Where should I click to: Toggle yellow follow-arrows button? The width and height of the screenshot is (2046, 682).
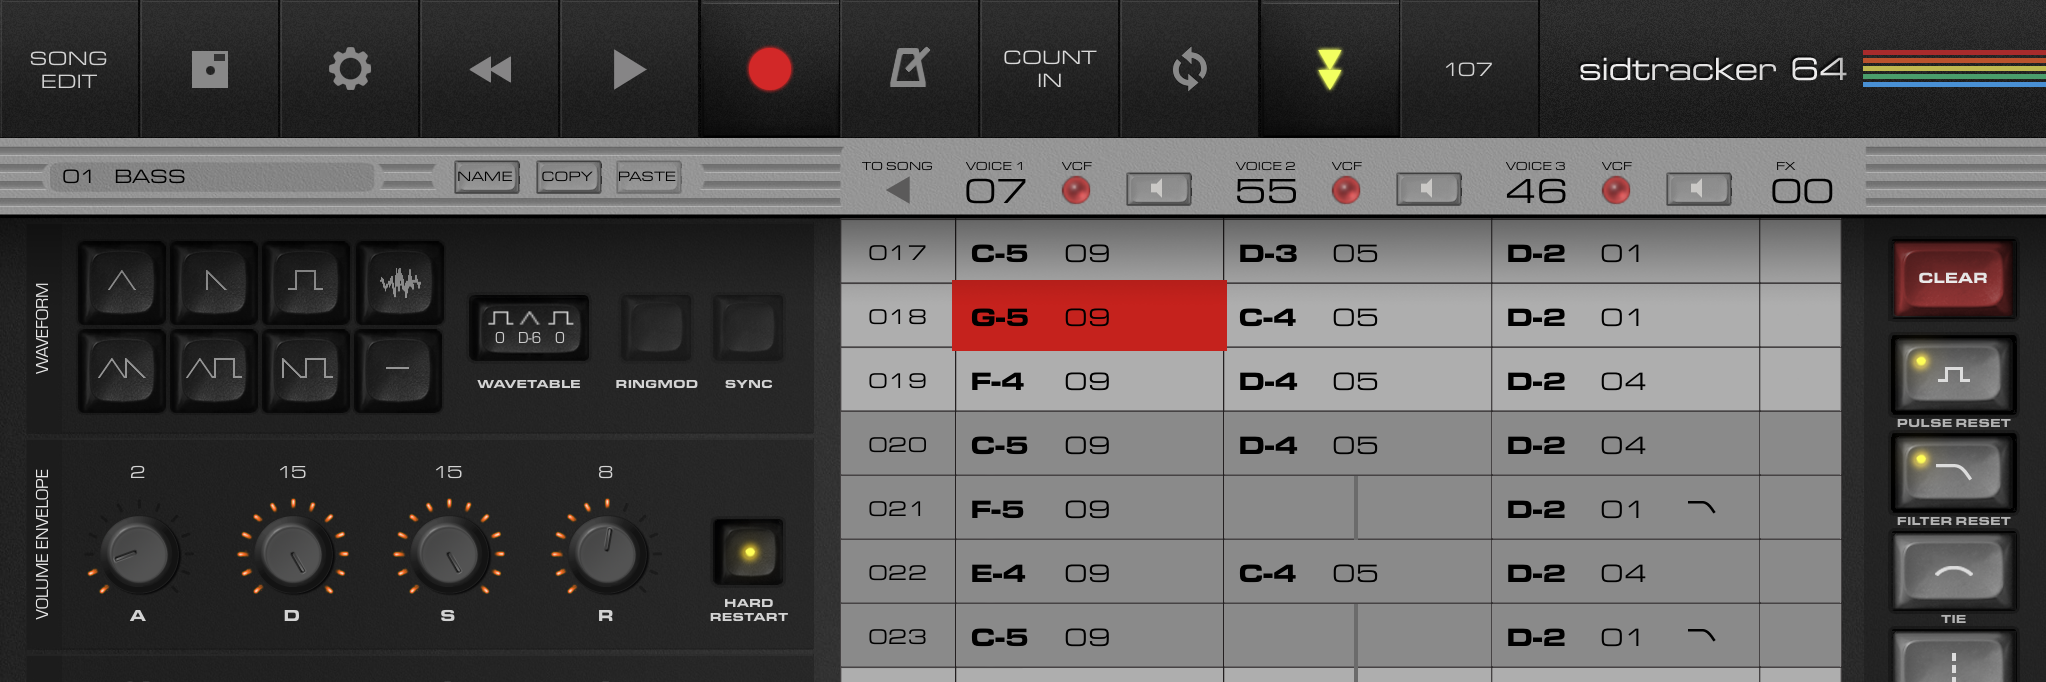coord(1330,69)
